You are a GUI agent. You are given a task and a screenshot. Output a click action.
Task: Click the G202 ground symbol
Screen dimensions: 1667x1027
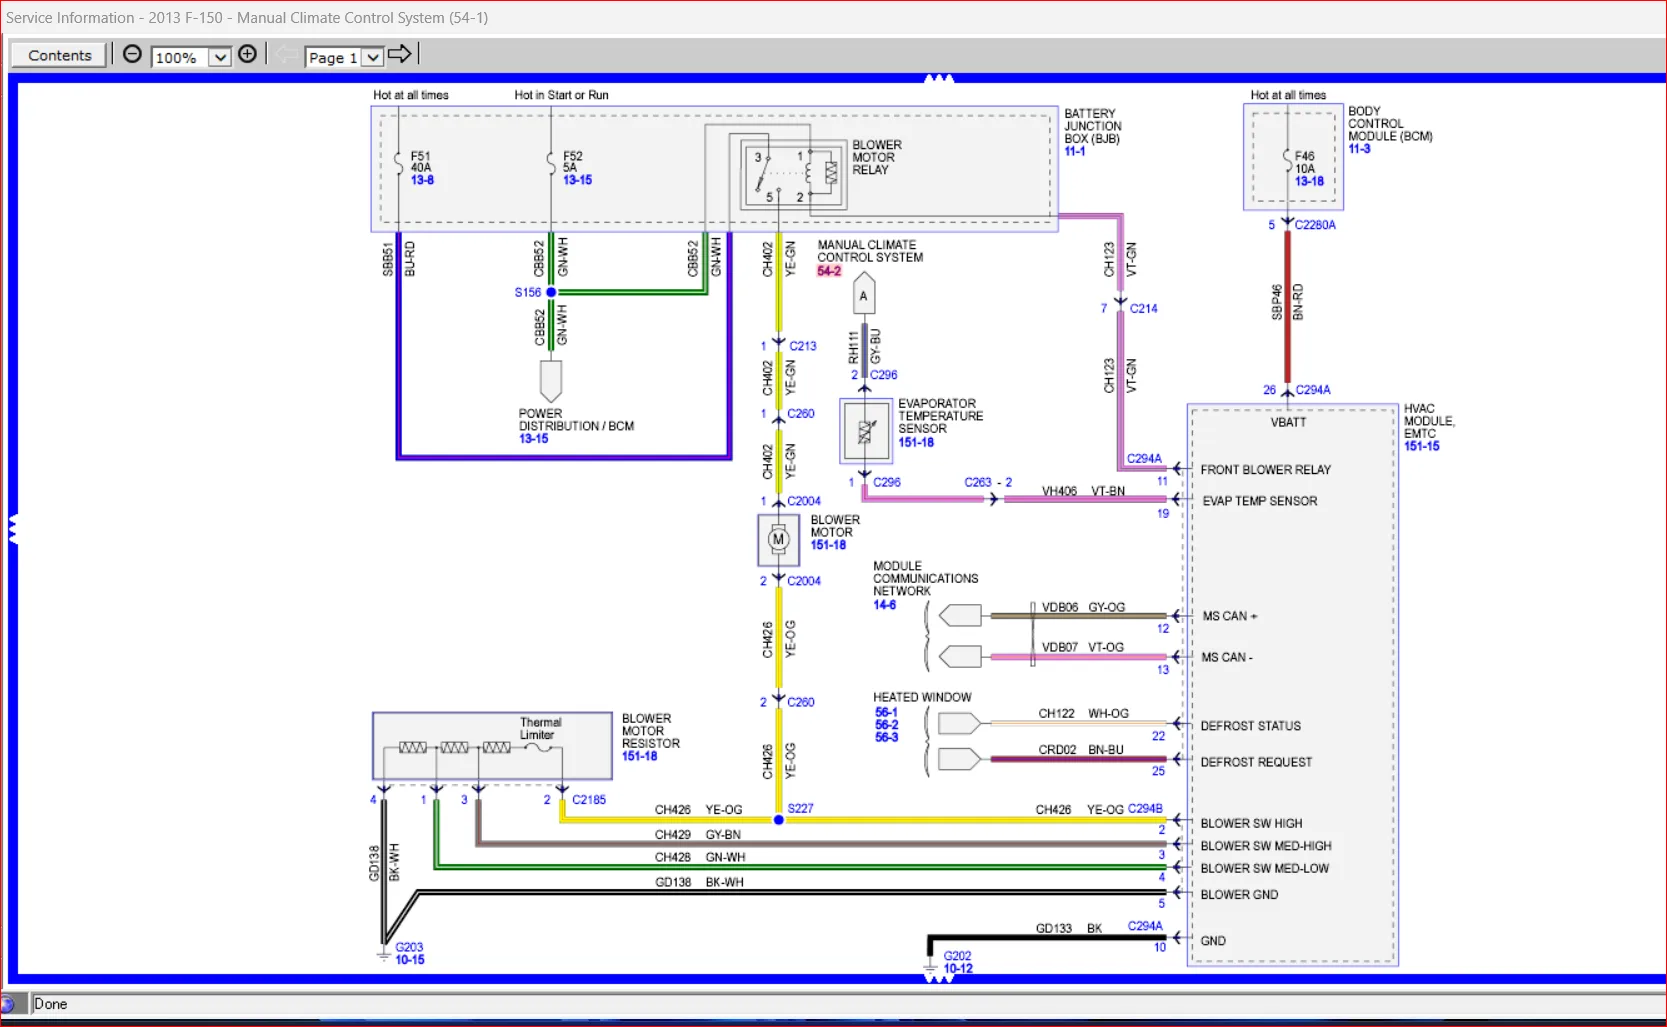[930, 968]
